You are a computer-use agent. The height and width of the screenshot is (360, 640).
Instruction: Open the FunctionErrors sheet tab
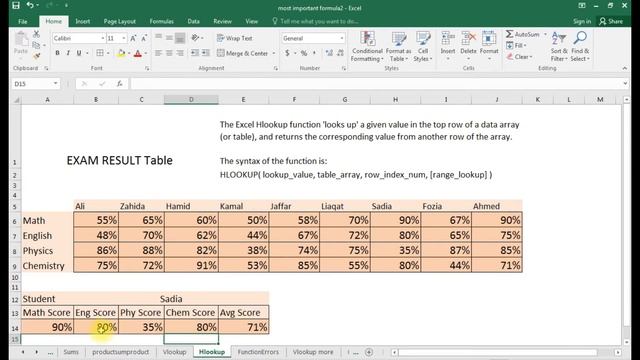pos(258,352)
